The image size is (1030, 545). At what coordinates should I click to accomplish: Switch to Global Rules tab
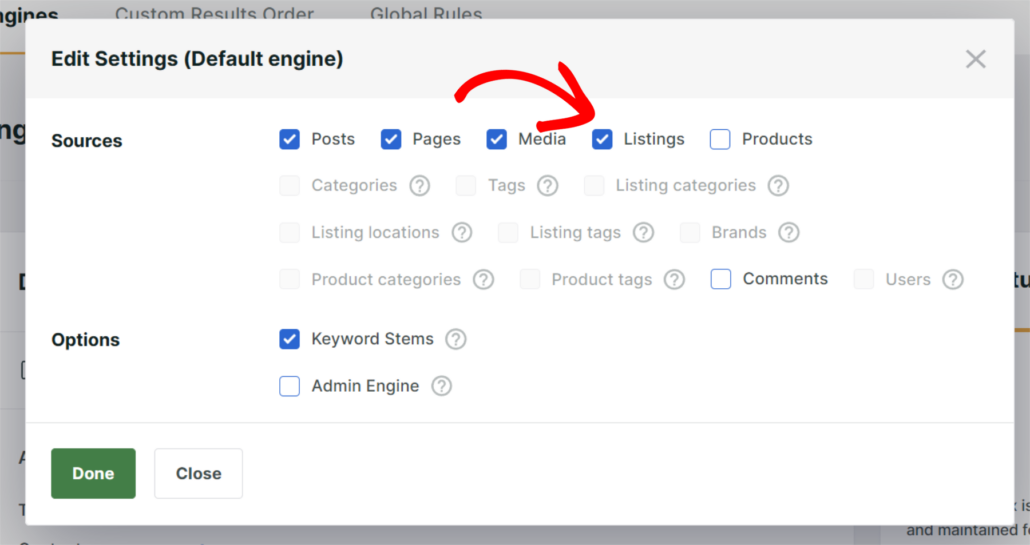426,13
